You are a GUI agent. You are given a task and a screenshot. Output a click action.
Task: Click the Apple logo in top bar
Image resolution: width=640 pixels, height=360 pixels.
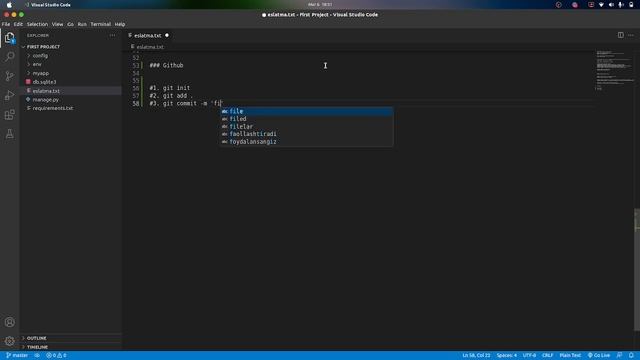(9, 5)
